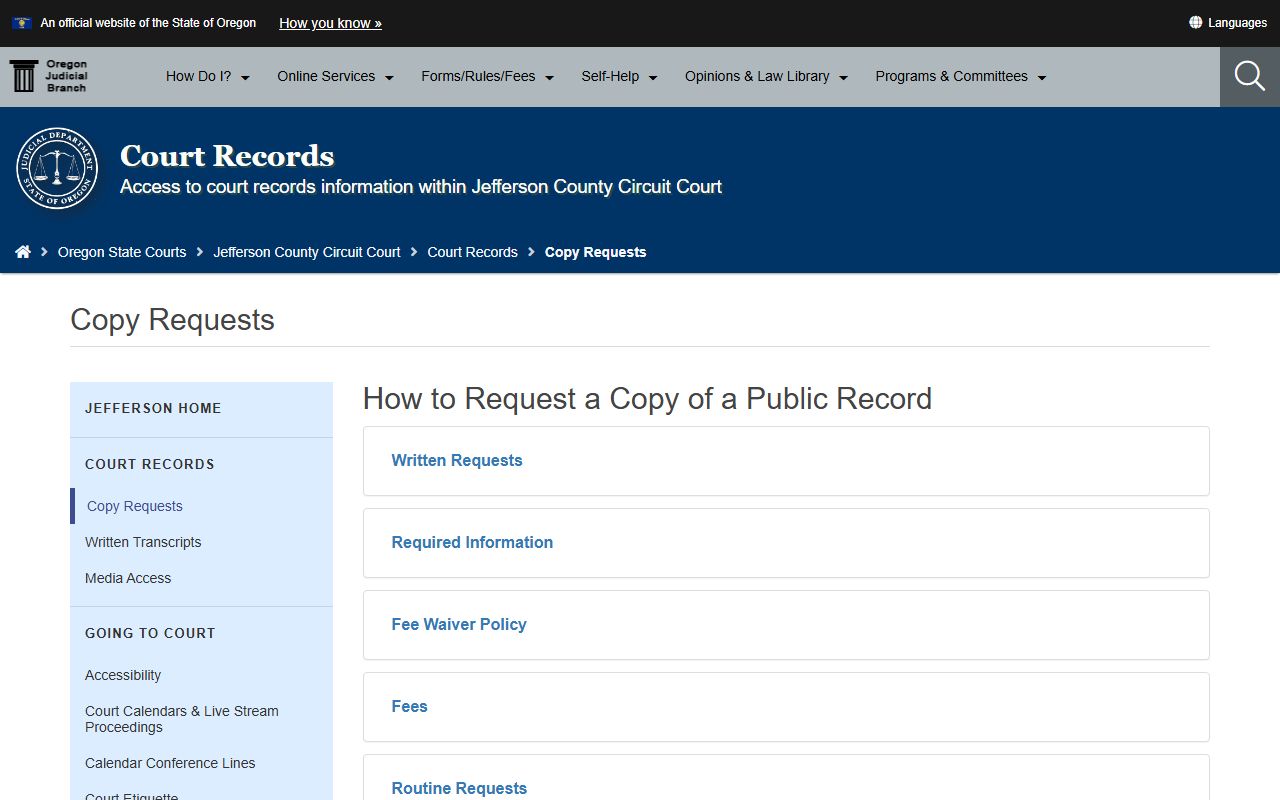Open Oregon State Courts breadcrumb link

[x=122, y=252]
